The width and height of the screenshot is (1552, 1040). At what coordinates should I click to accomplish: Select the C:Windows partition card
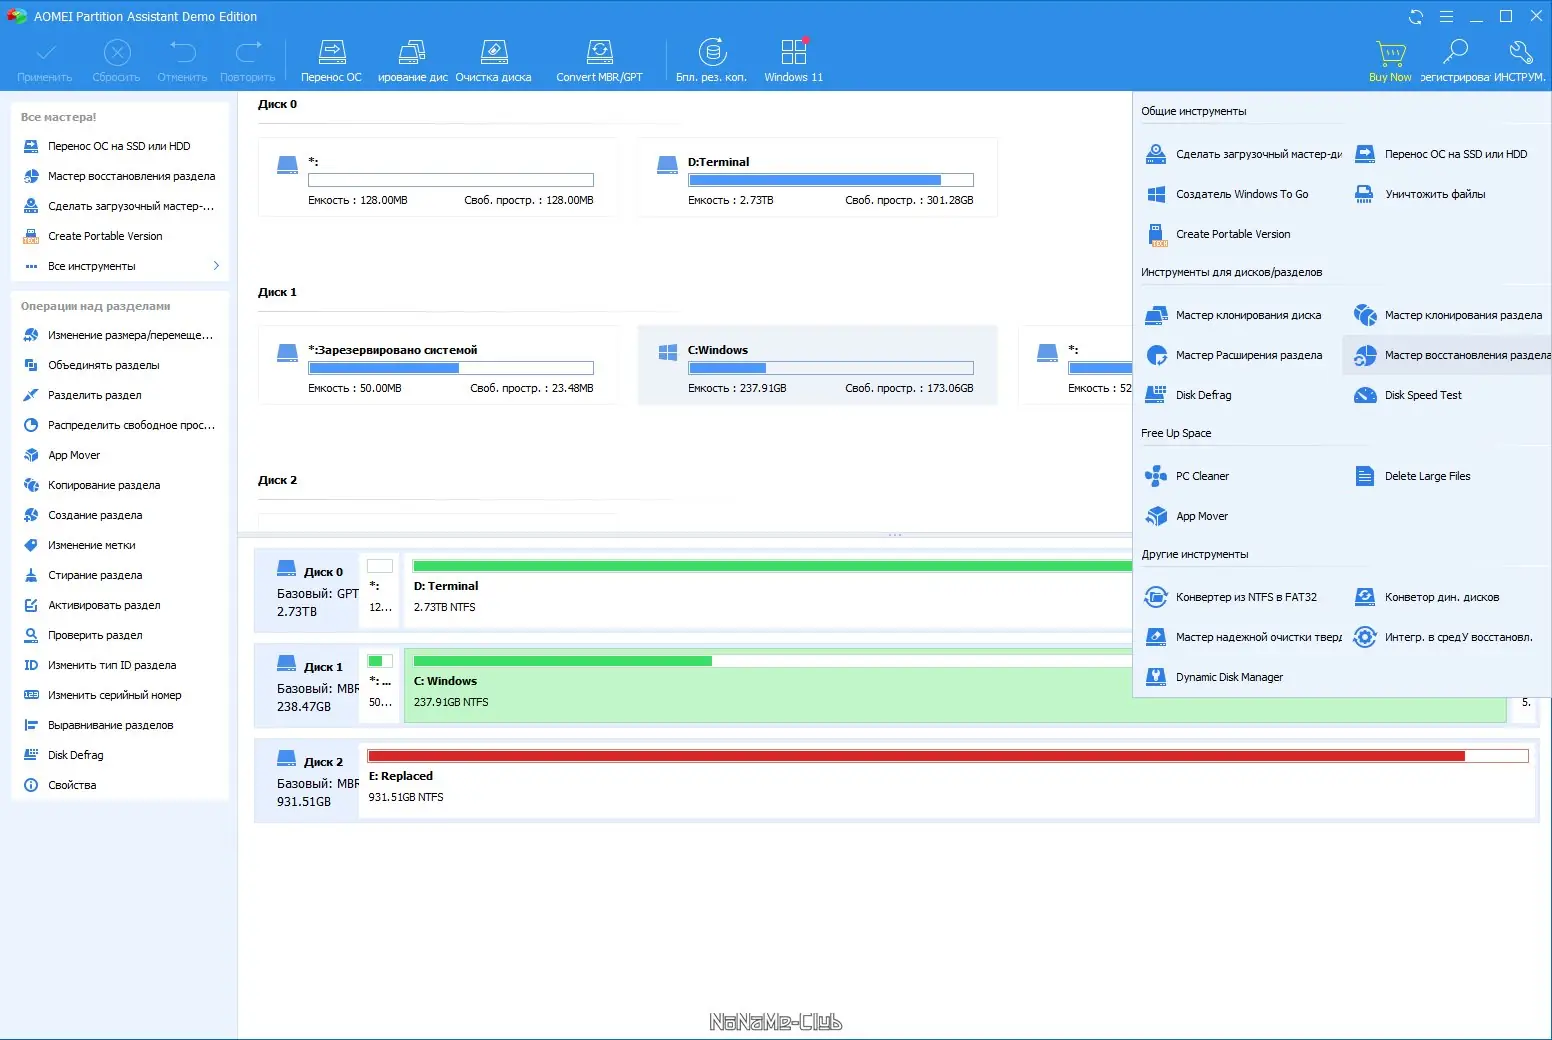pyautogui.click(x=818, y=365)
